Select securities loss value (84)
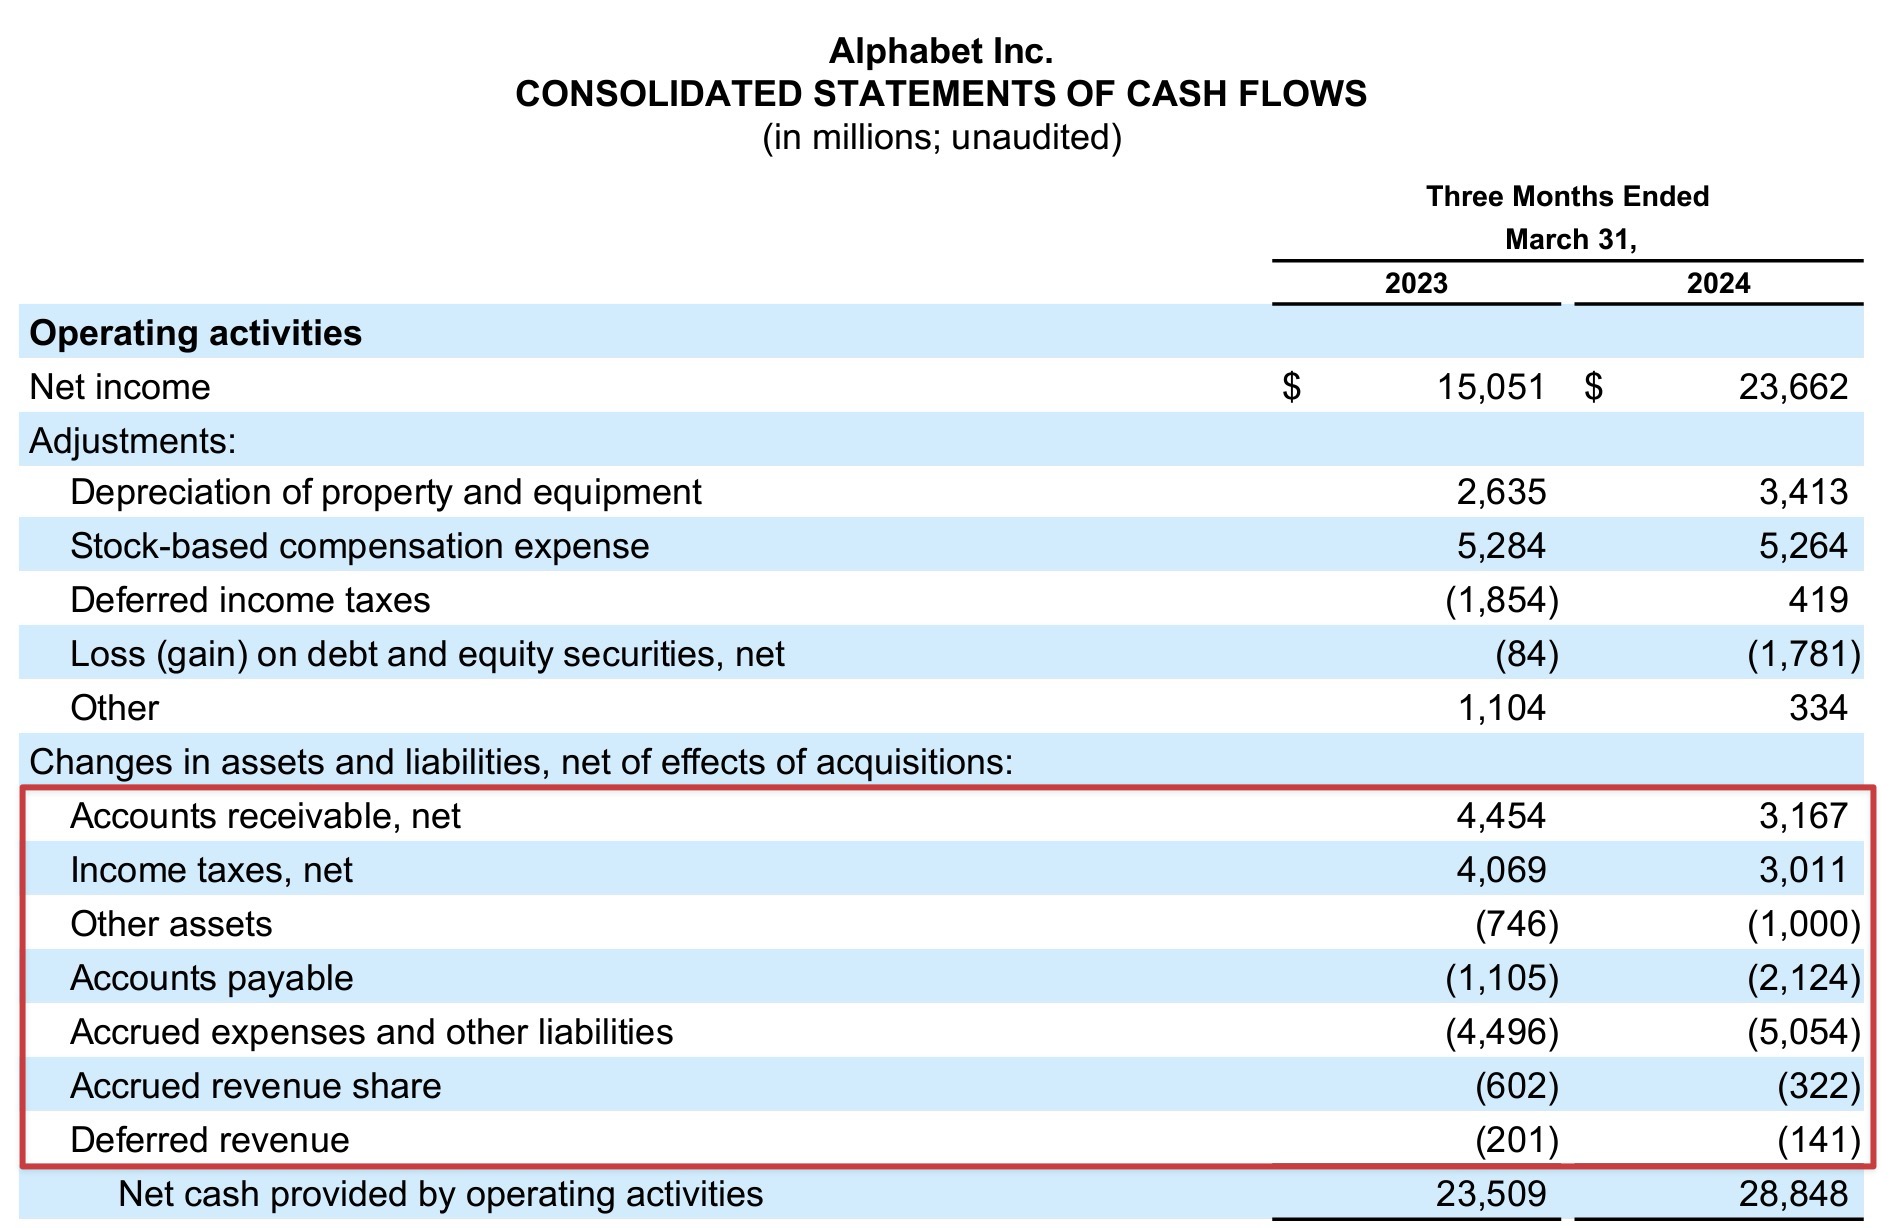1896x1228 pixels. tap(1527, 655)
